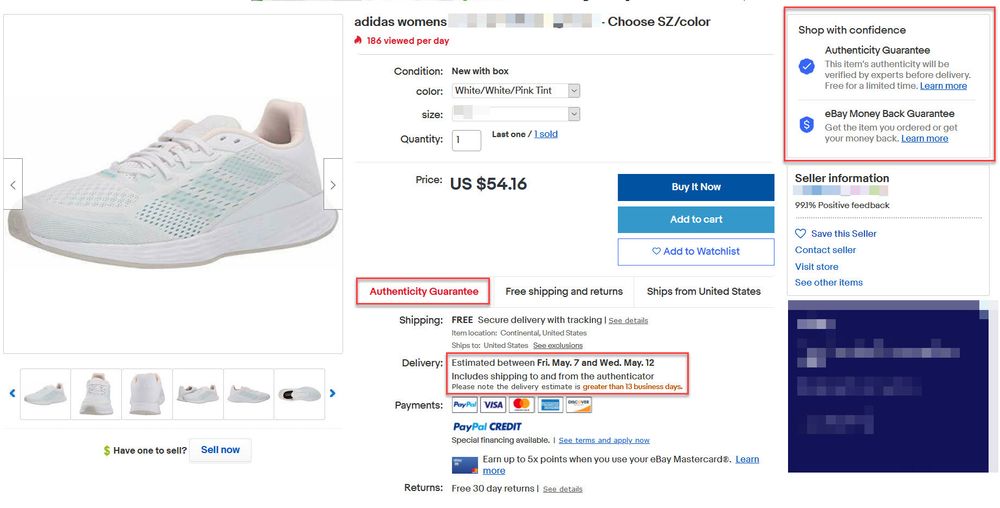The image size is (1000, 508).
Task: Click the PayPal payment icon
Action: pos(465,405)
